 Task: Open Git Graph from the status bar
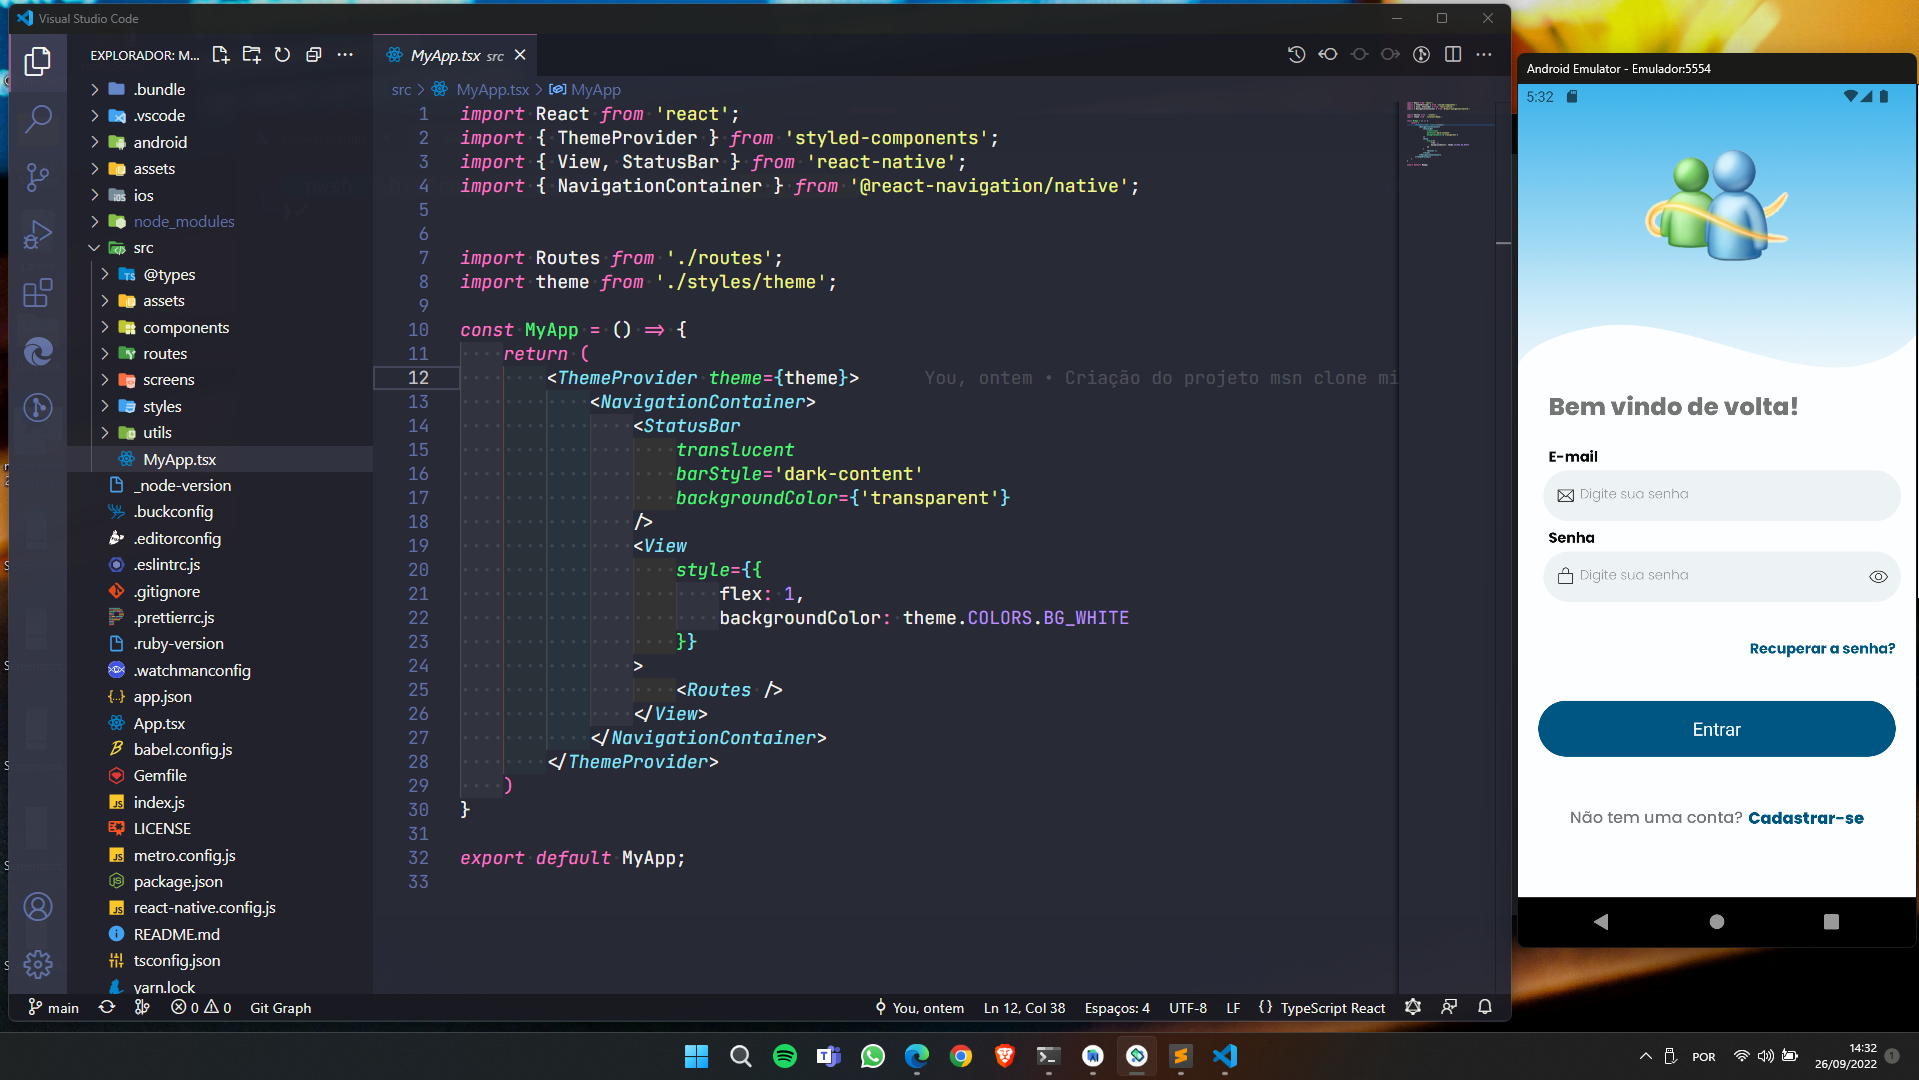pyautogui.click(x=280, y=1007)
